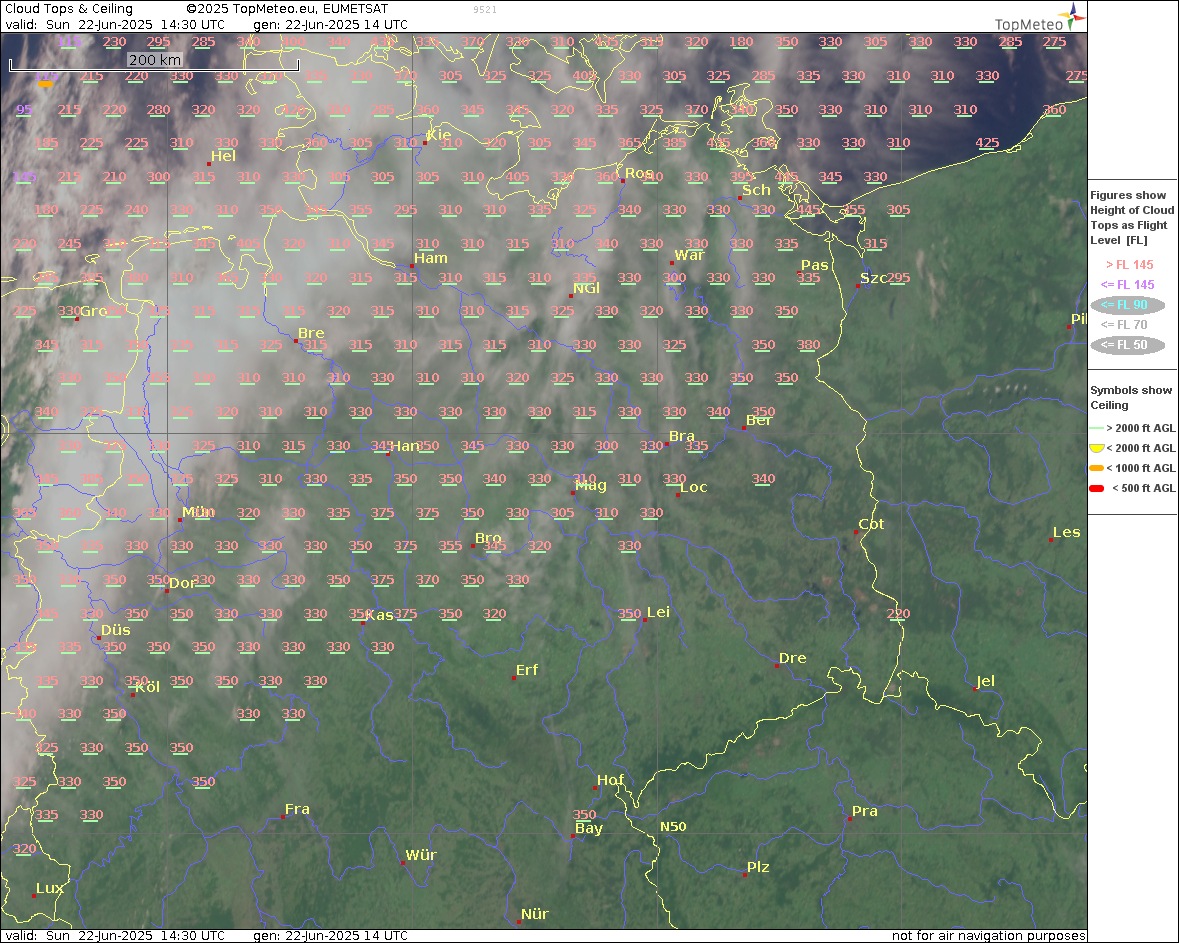Click the '> FL 145' legend entry
Screen dimensions: 1179x943
(x=1129, y=265)
